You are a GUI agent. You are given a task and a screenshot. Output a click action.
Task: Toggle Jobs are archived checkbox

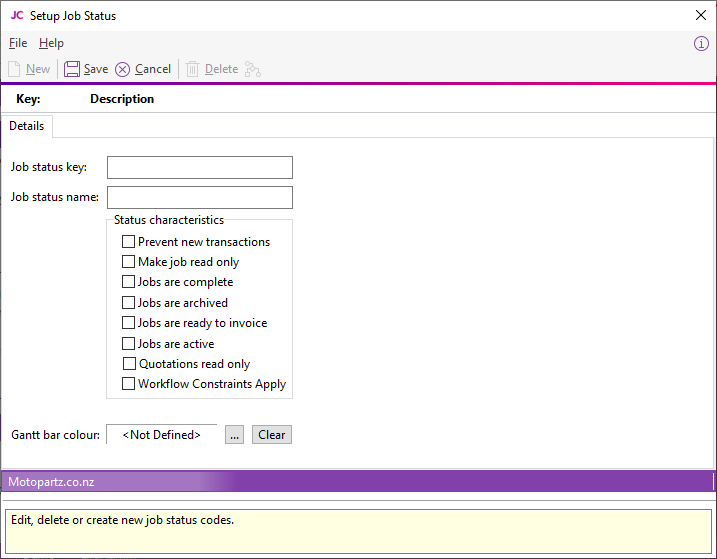click(128, 303)
